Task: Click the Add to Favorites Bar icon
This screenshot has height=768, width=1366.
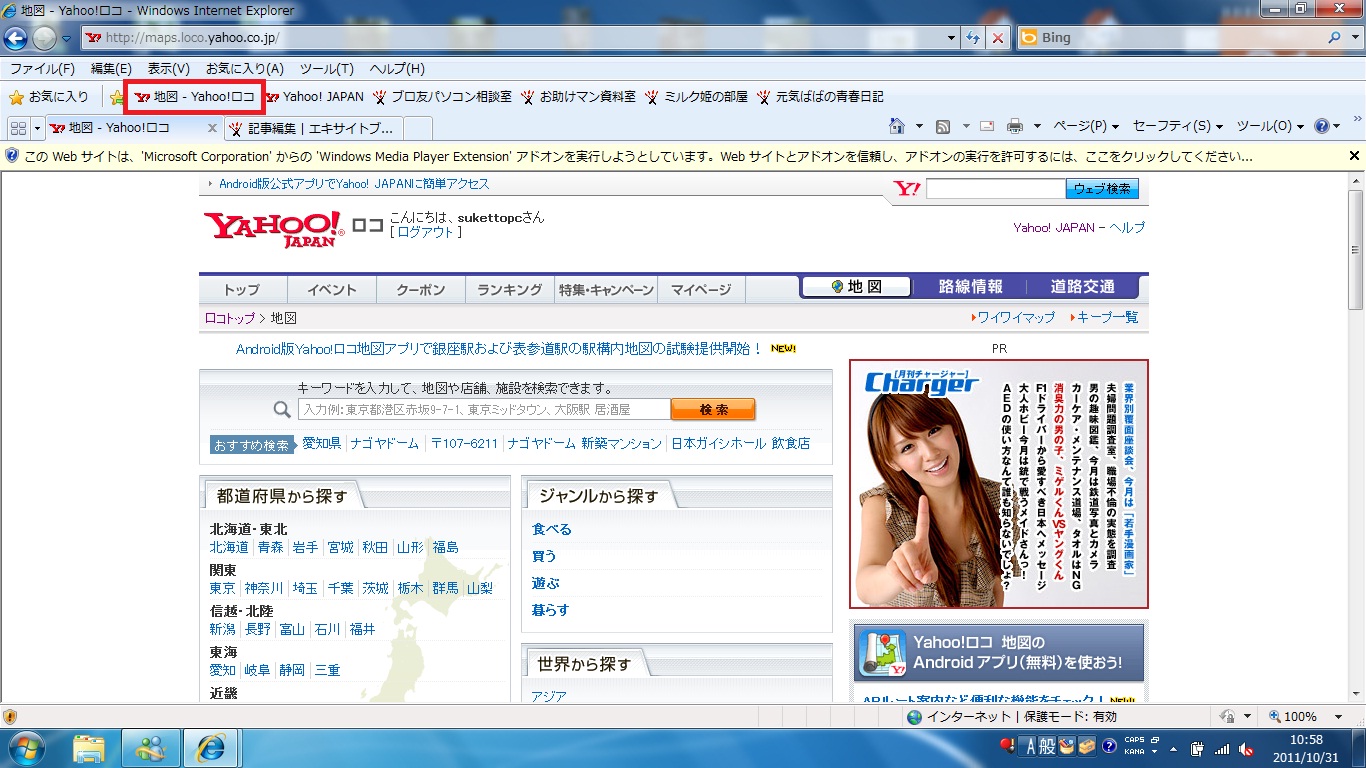Action: point(117,97)
